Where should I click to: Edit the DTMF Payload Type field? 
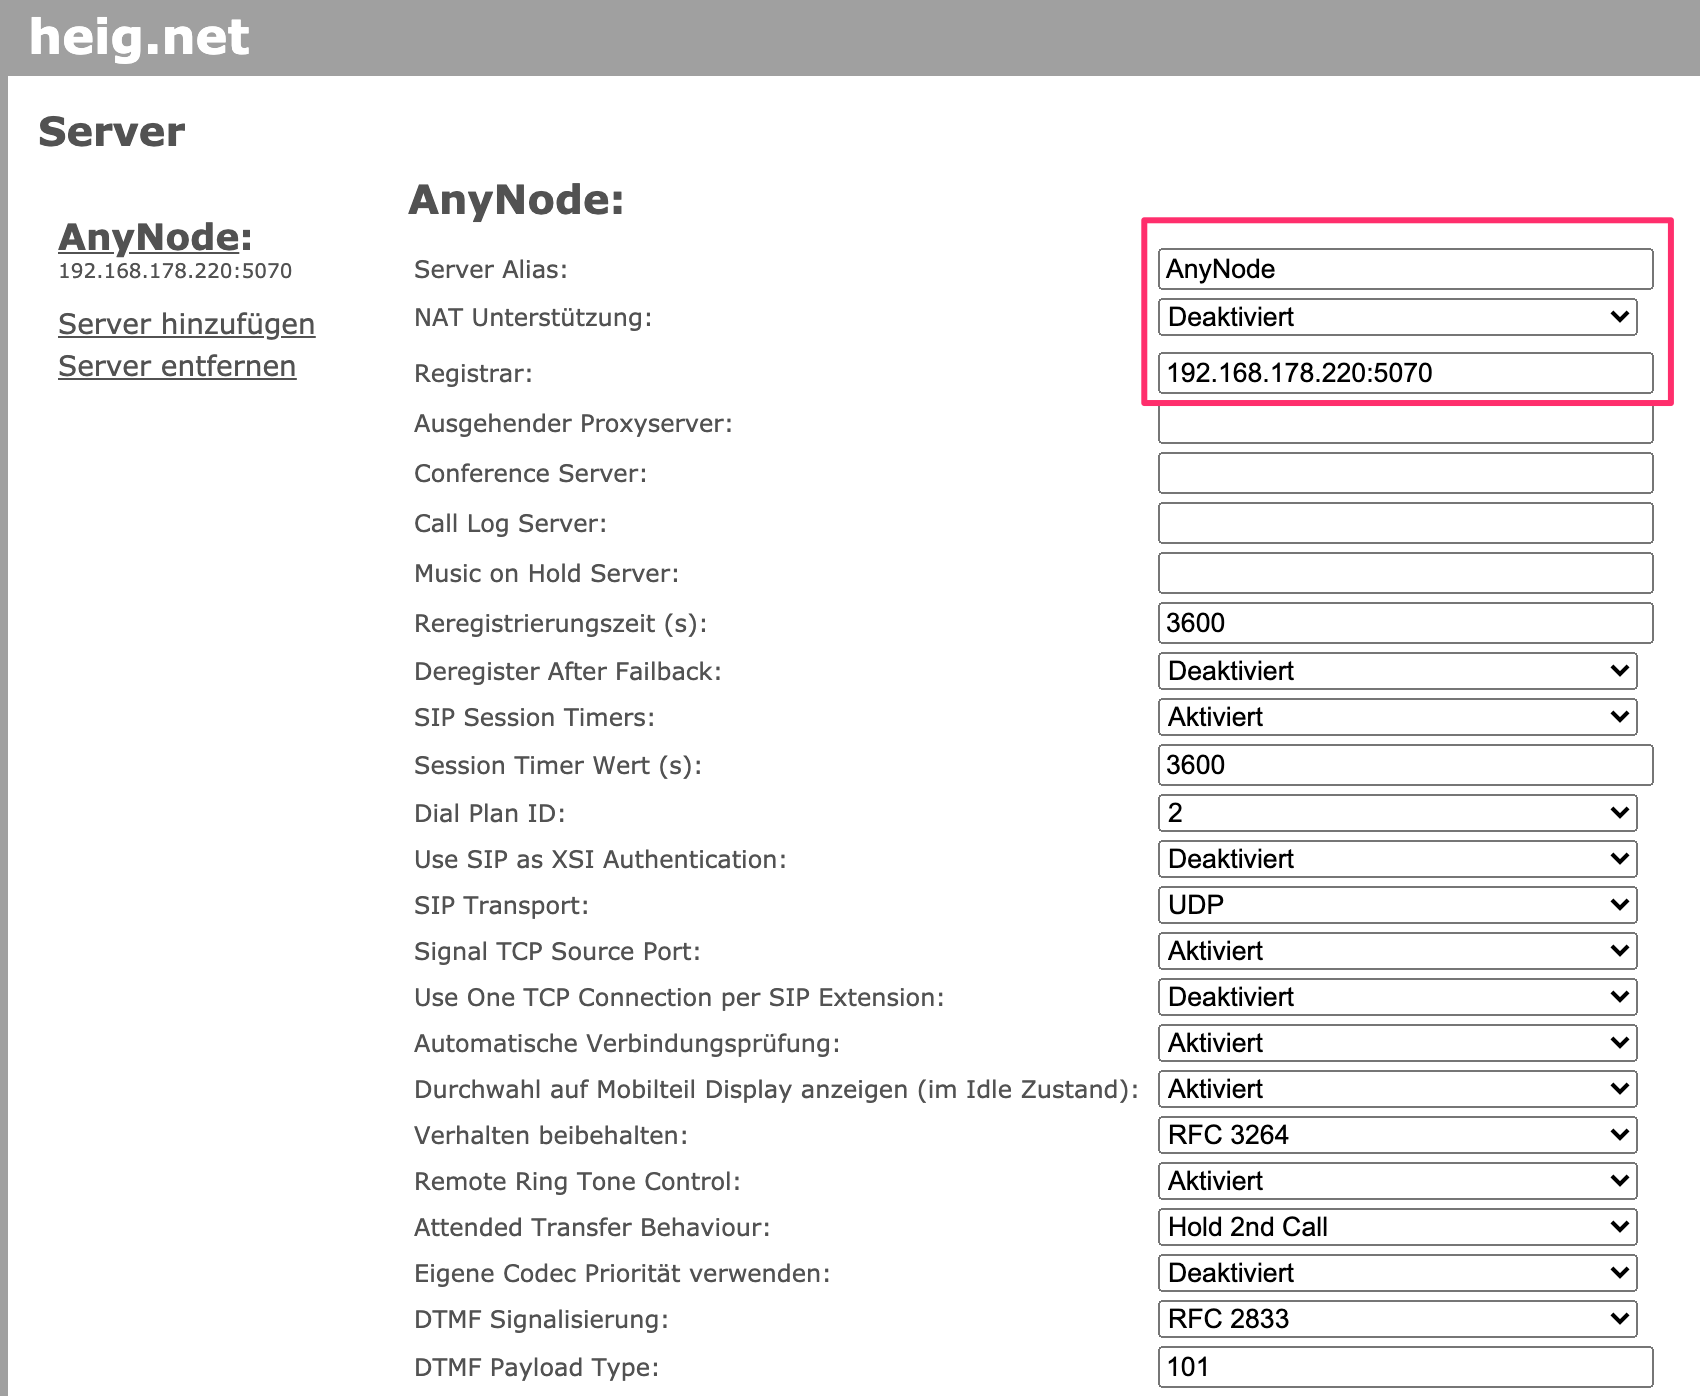pos(1405,1367)
